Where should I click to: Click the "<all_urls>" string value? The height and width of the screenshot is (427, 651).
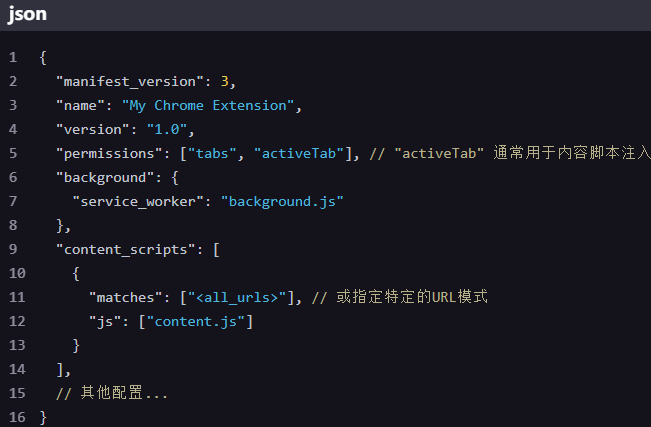click(237, 297)
